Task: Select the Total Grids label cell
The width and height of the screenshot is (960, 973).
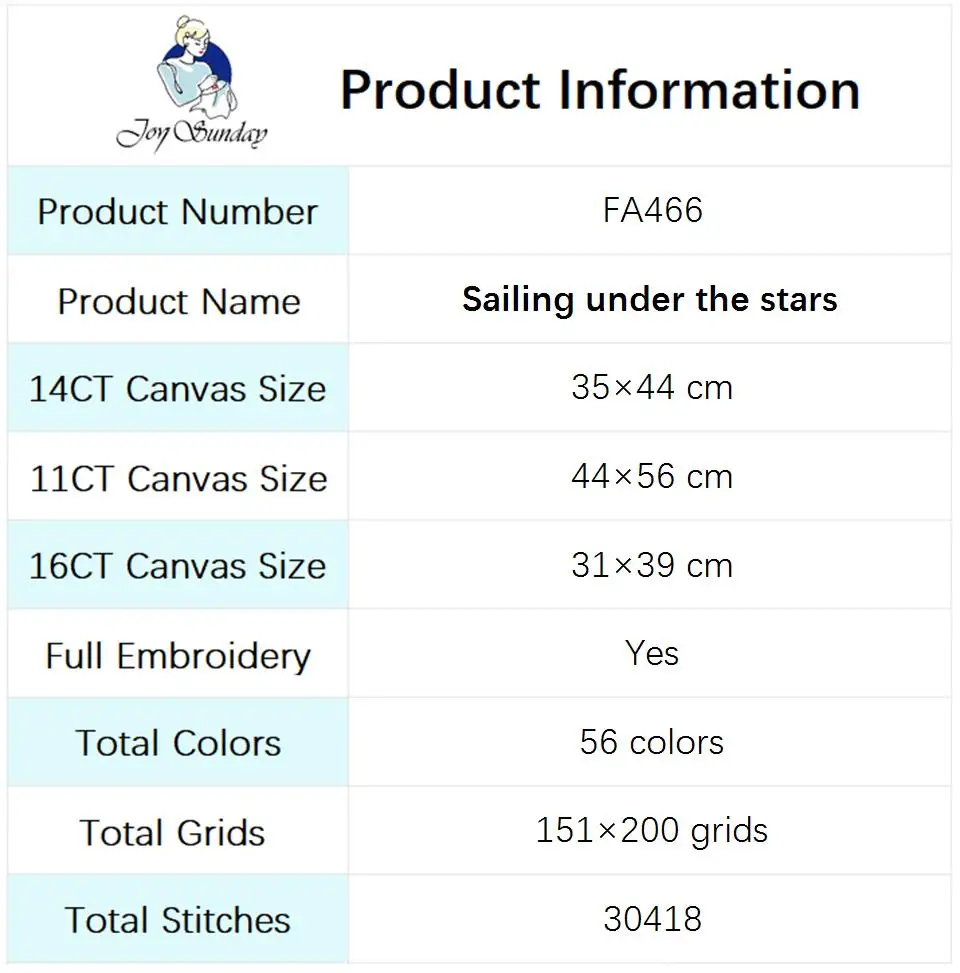Action: click(178, 832)
